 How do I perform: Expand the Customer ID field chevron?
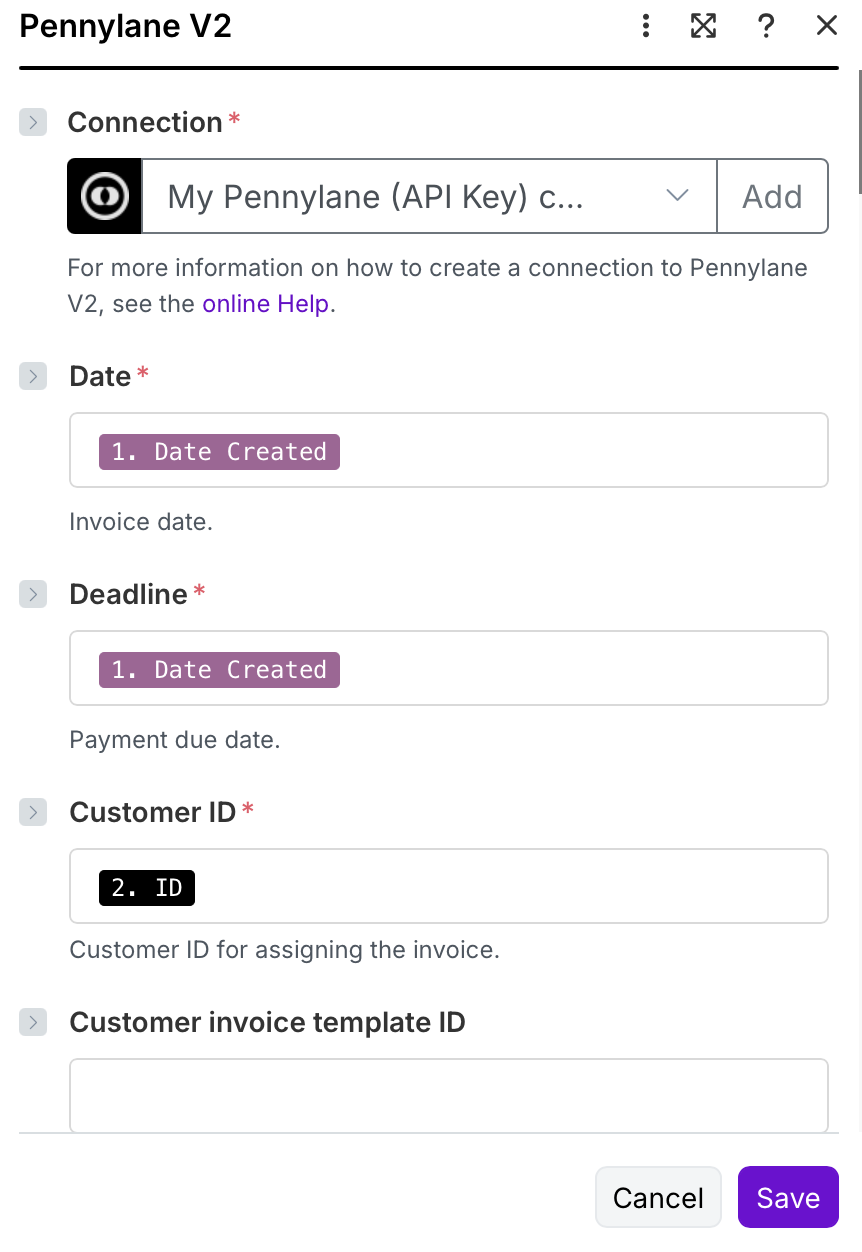[33, 813]
